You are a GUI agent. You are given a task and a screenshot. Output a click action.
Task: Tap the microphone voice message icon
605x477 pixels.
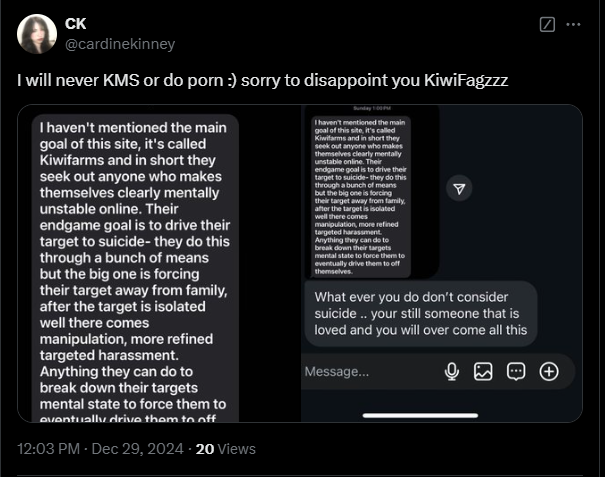[x=451, y=372]
